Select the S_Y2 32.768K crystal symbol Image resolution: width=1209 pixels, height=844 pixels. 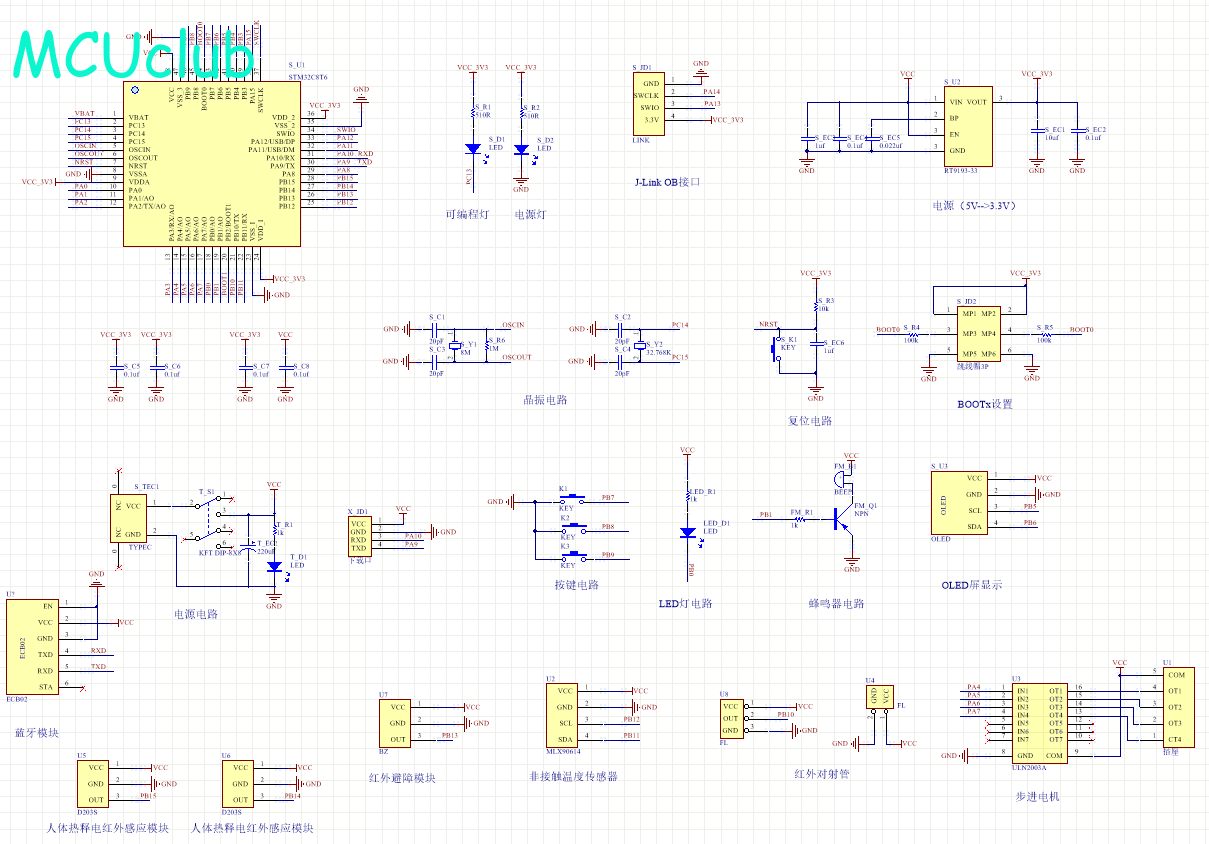(636, 345)
